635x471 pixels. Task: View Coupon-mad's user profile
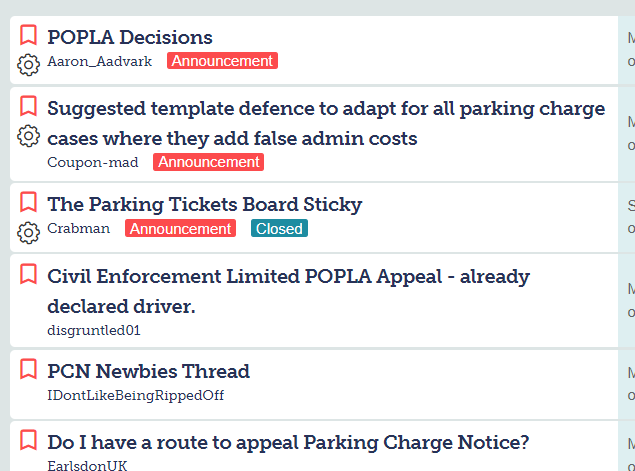pyautogui.click(x=93, y=162)
